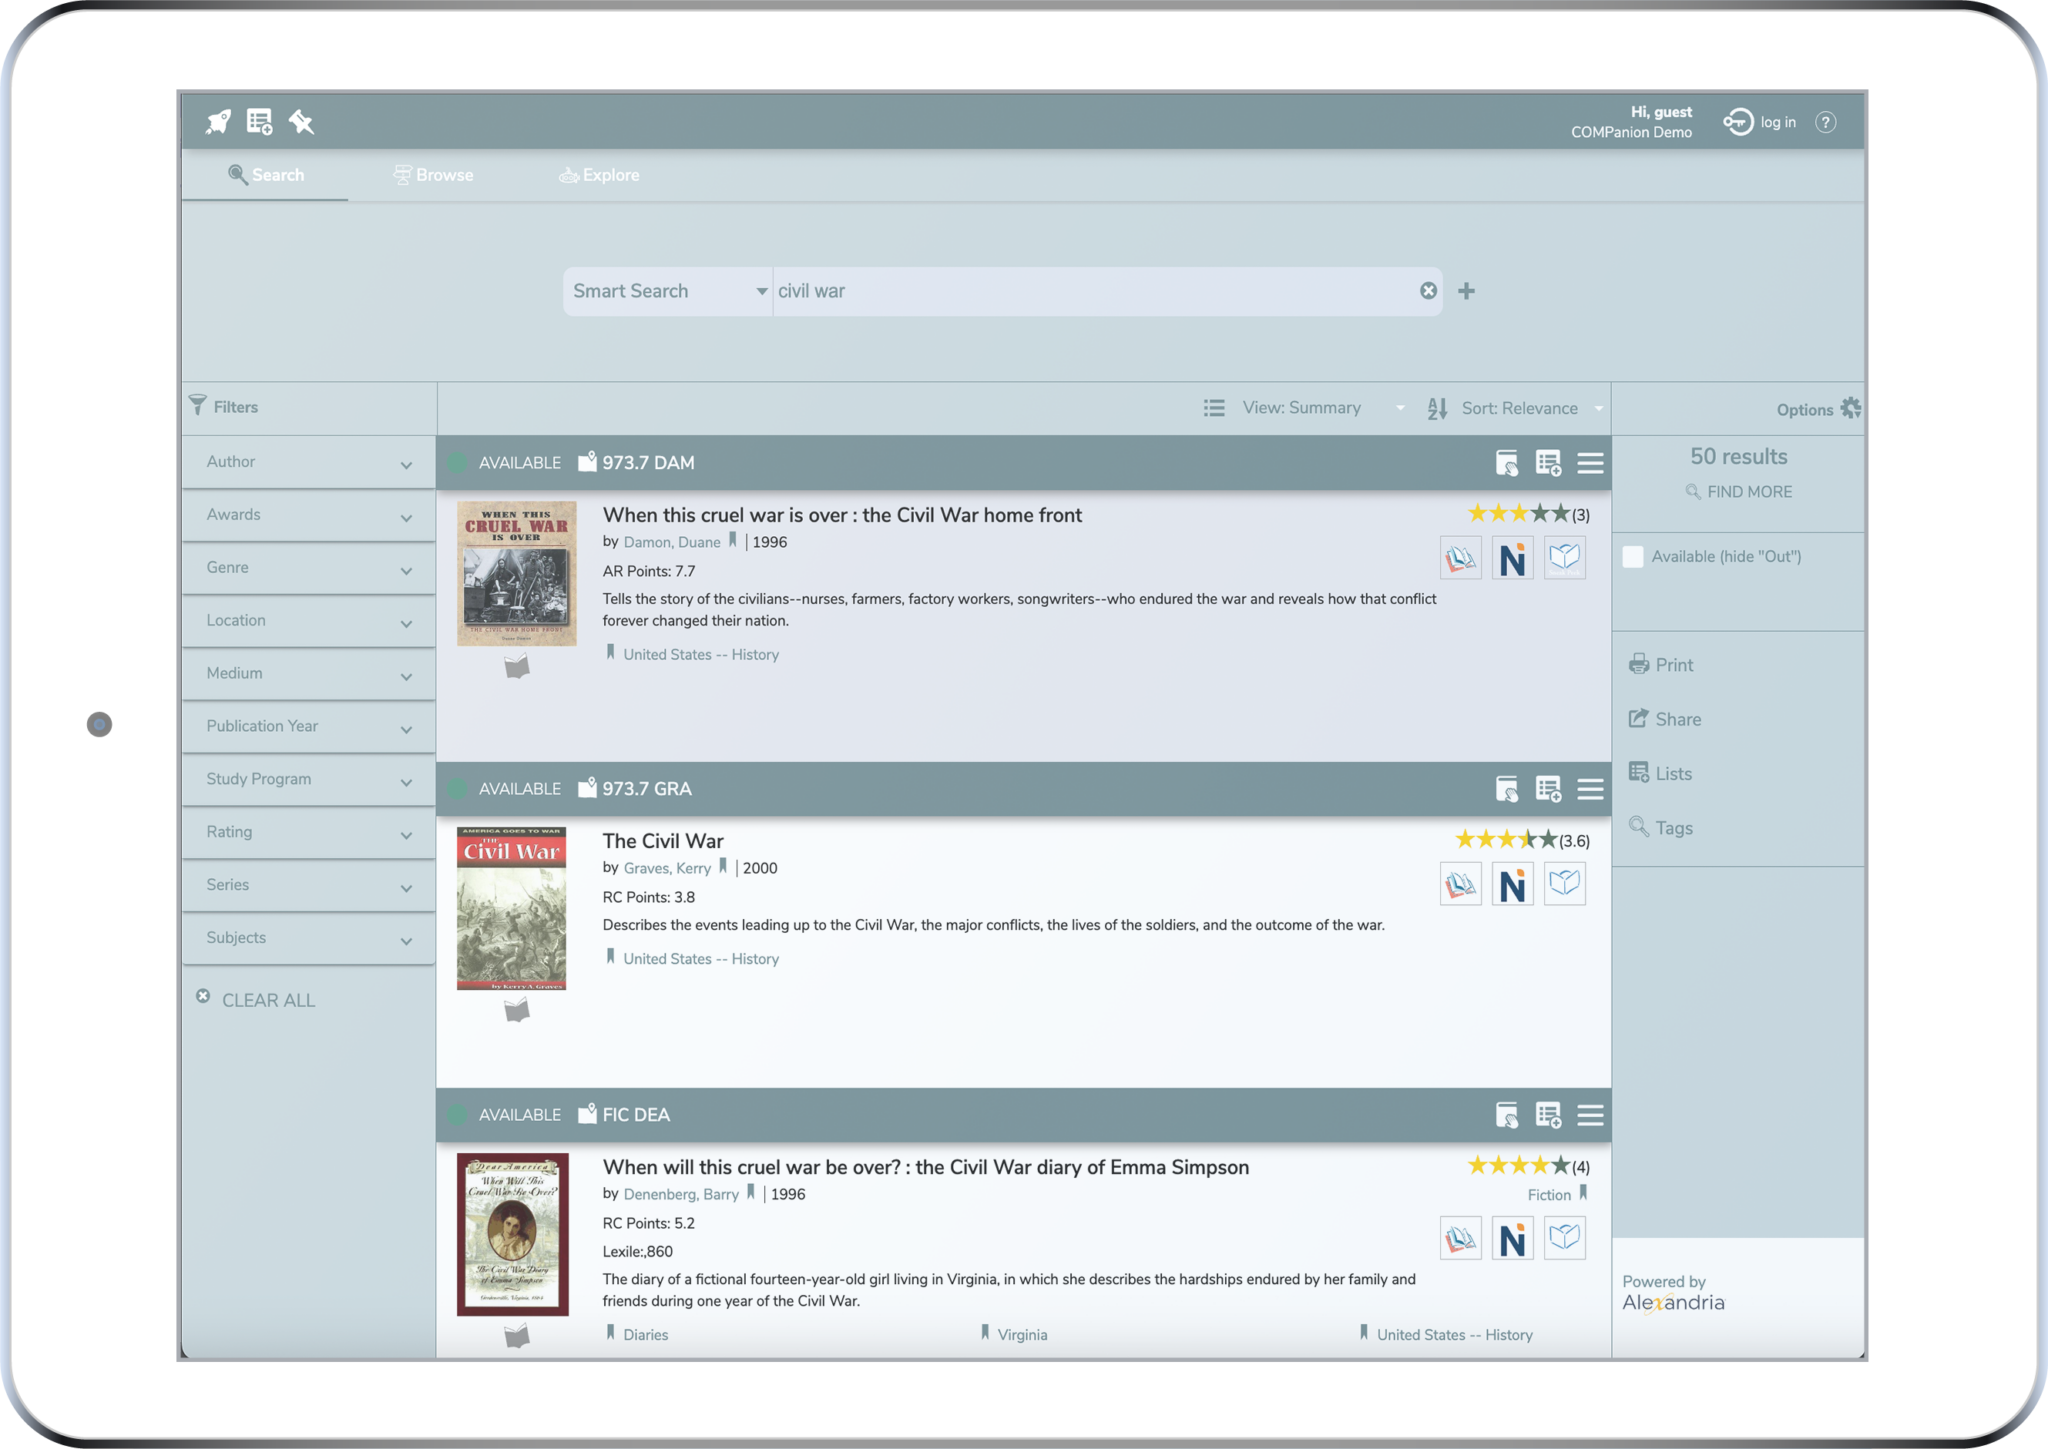Open the hamburger menu on the FIC DEA row

point(1590,1115)
